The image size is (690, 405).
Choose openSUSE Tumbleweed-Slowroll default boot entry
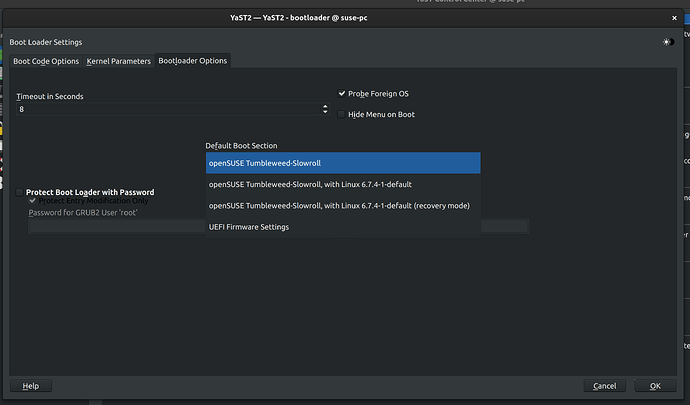(343, 163)
